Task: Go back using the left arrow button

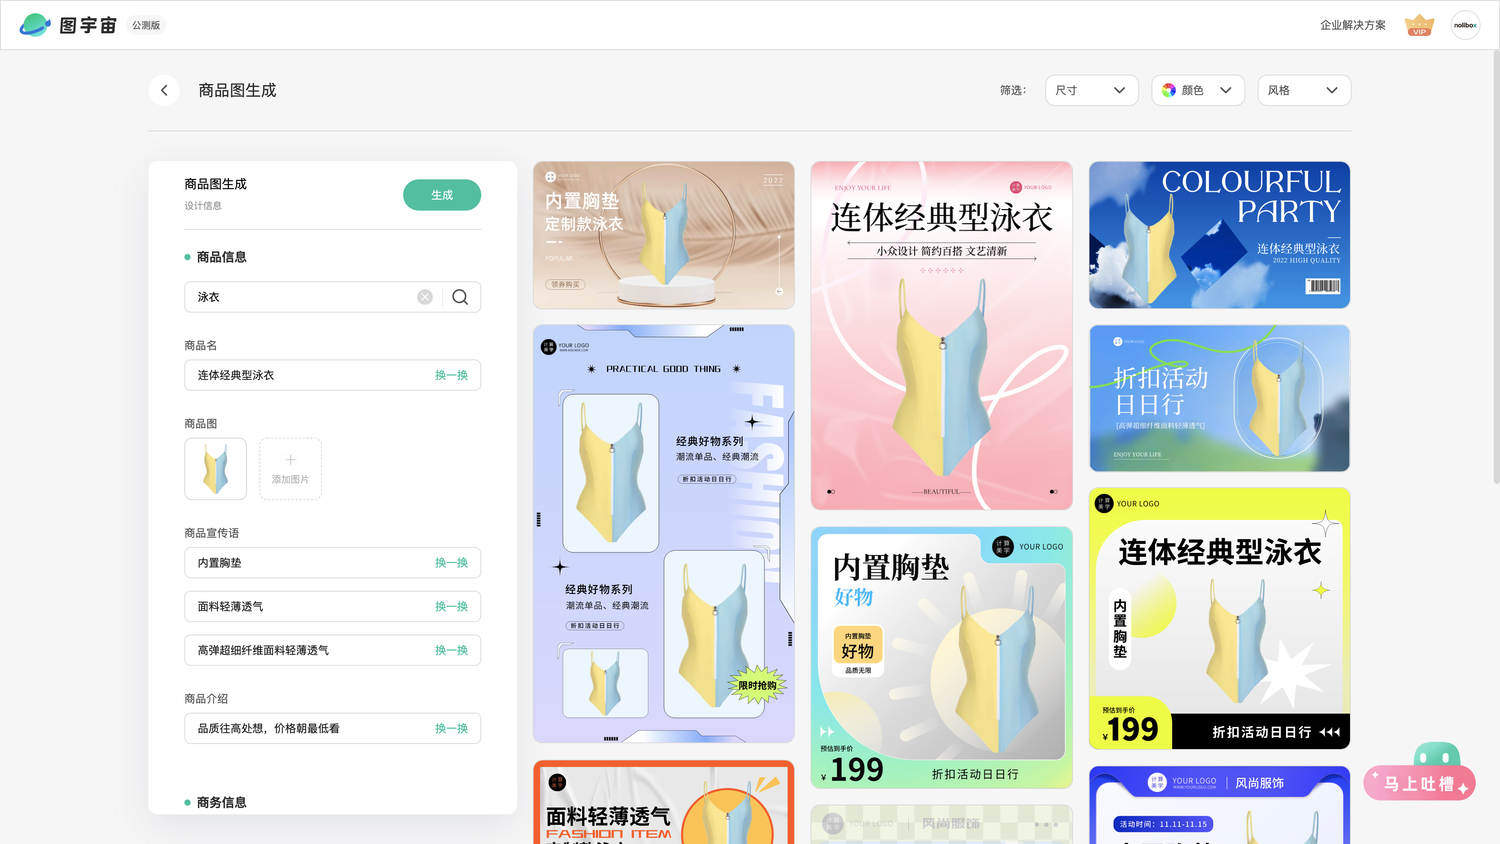Action: [165, 90]
